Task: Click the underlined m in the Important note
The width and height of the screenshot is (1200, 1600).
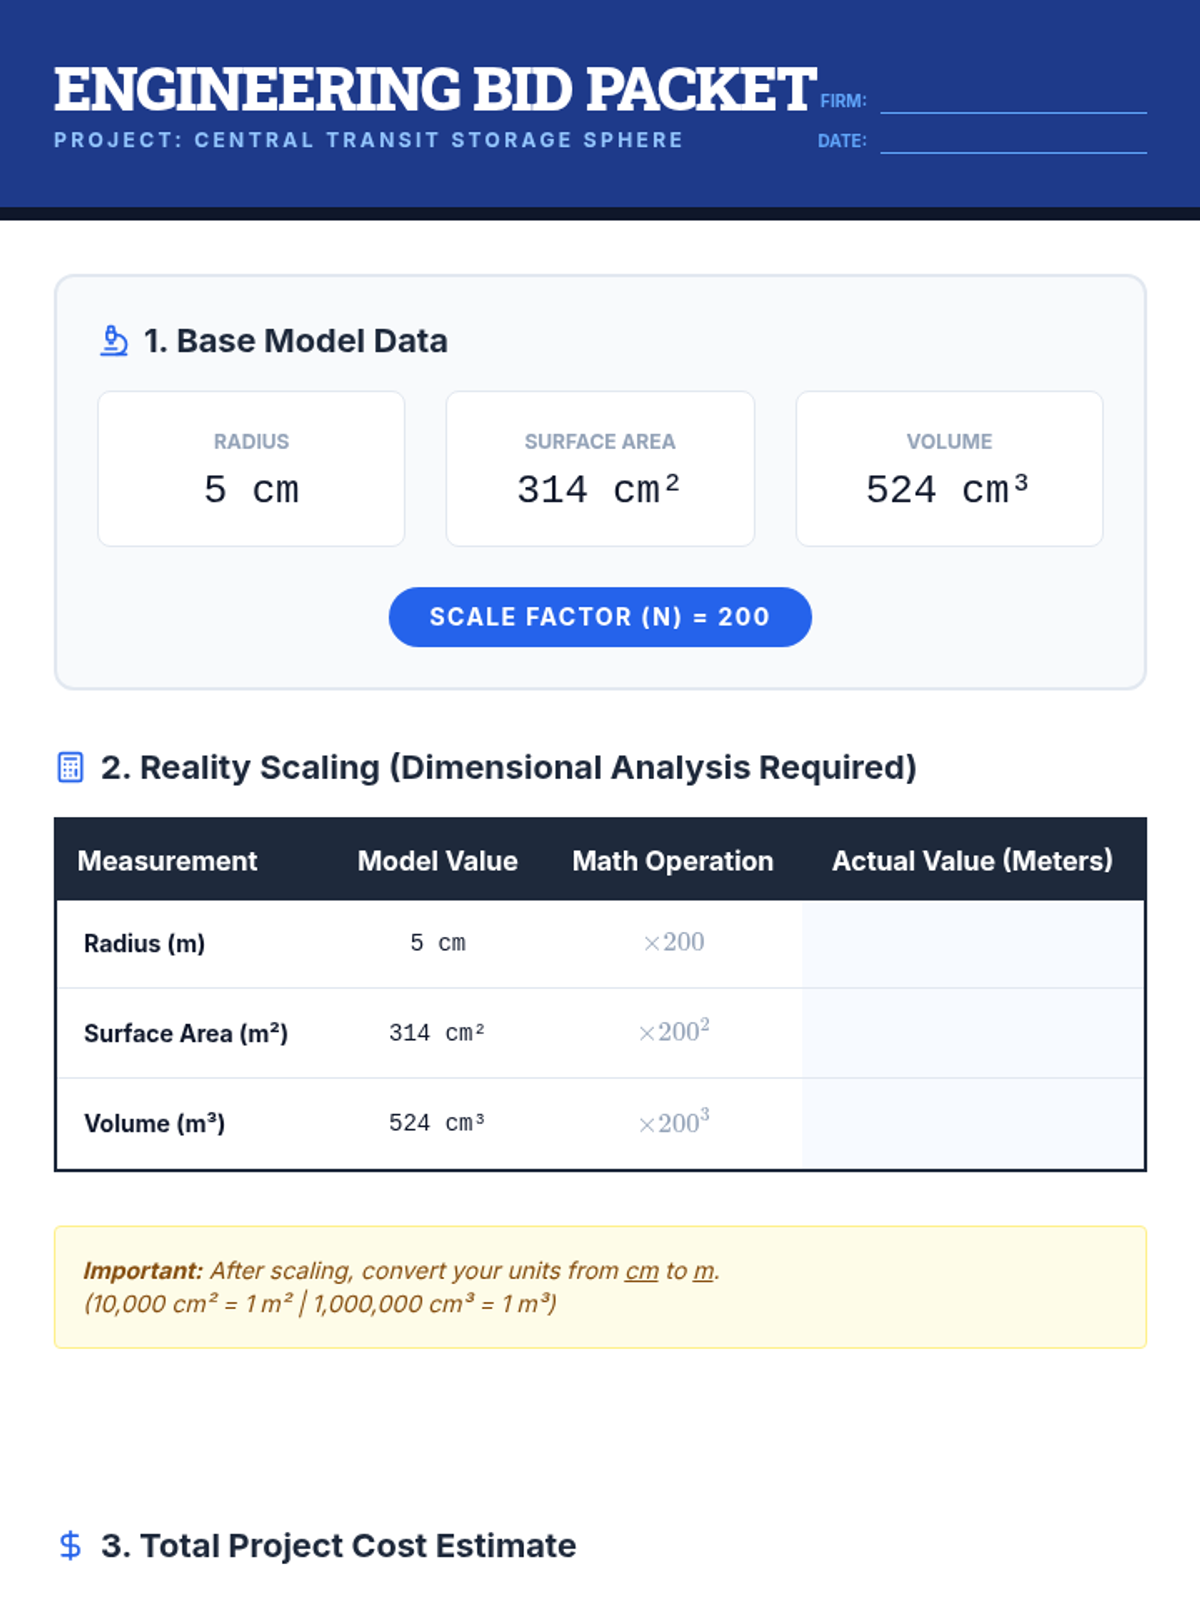Action: tap(703, 1271)
